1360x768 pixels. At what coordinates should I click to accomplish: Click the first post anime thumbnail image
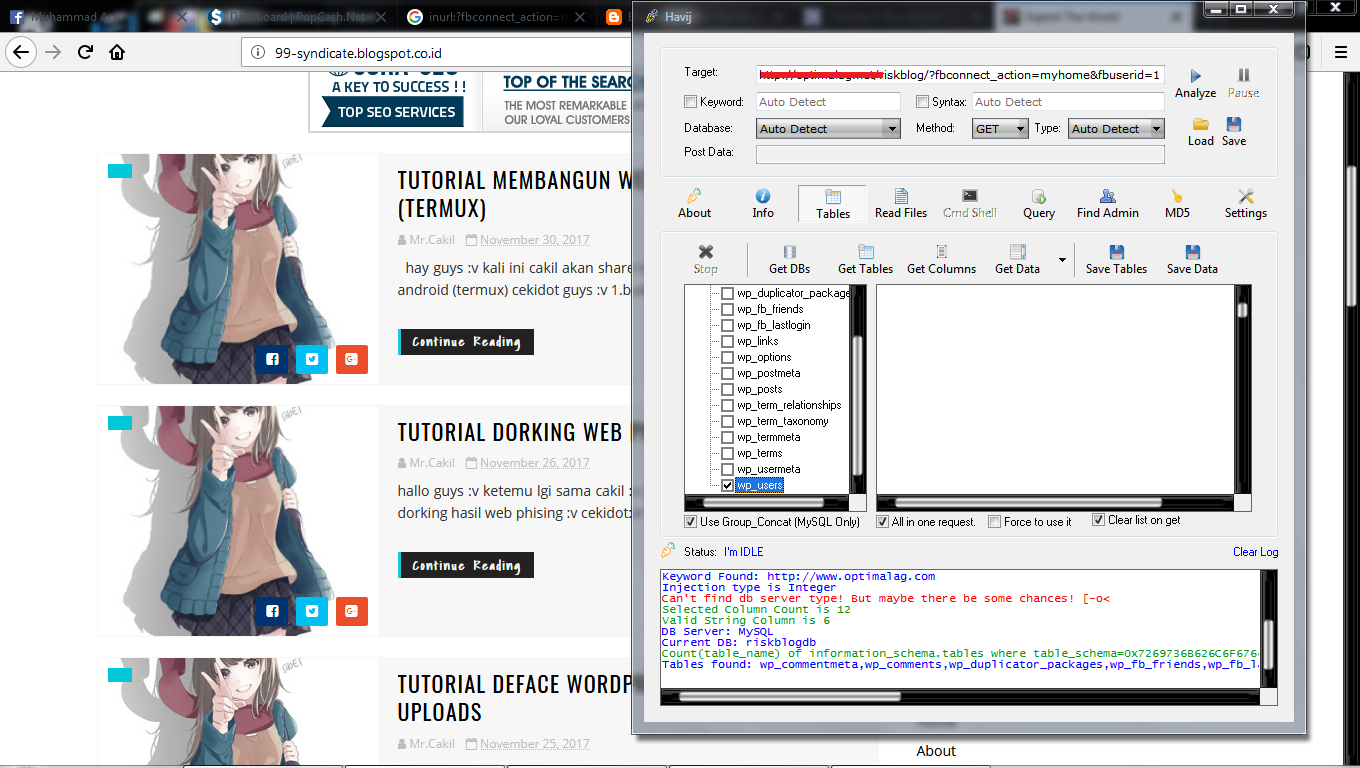pyautogui.click(x=238, y=269)
